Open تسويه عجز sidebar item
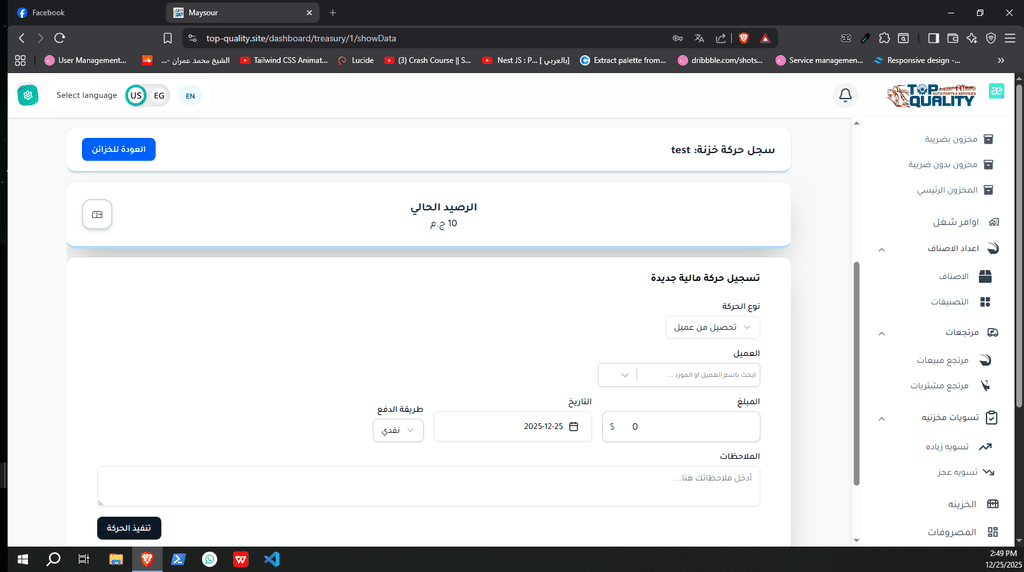The width and height of the screenshot is (1024, 572). point(965,472)
